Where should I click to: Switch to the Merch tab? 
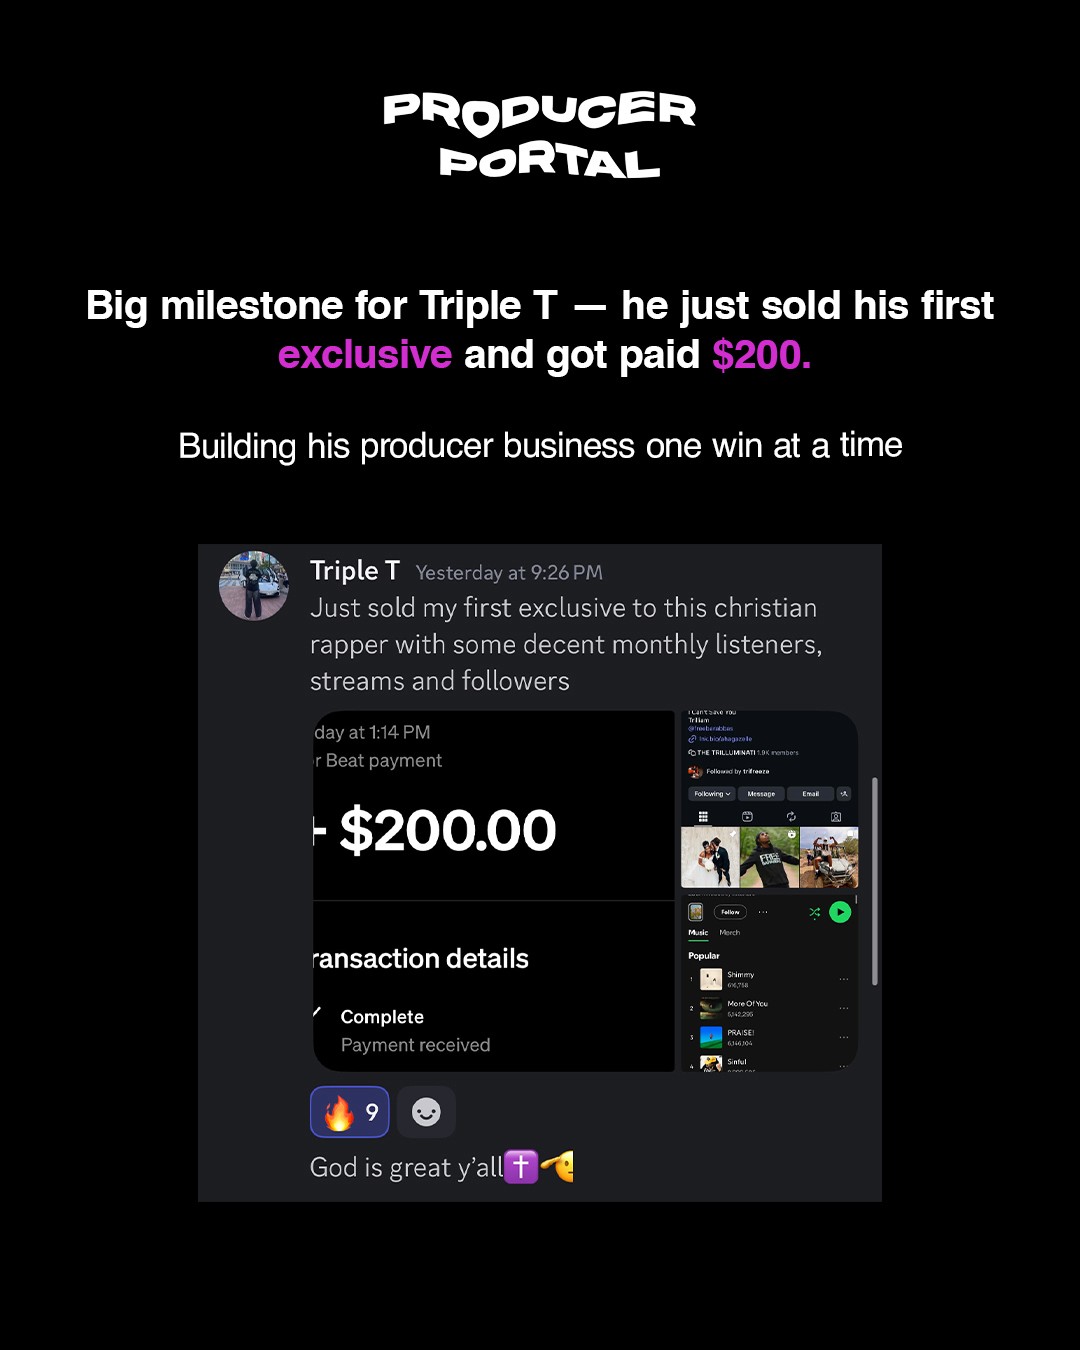730,933
